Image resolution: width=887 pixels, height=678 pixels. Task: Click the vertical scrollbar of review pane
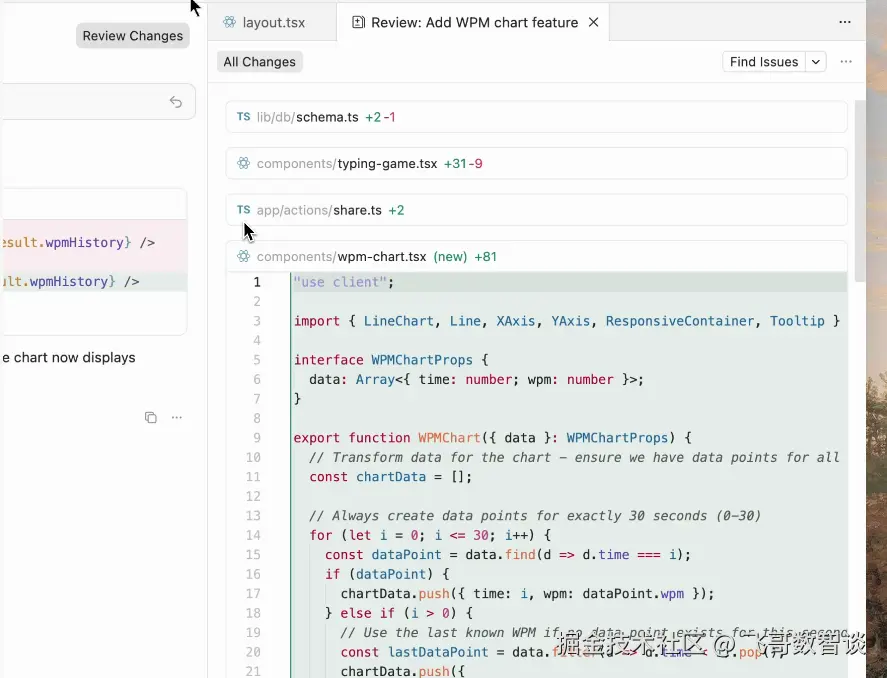[859, 190]
